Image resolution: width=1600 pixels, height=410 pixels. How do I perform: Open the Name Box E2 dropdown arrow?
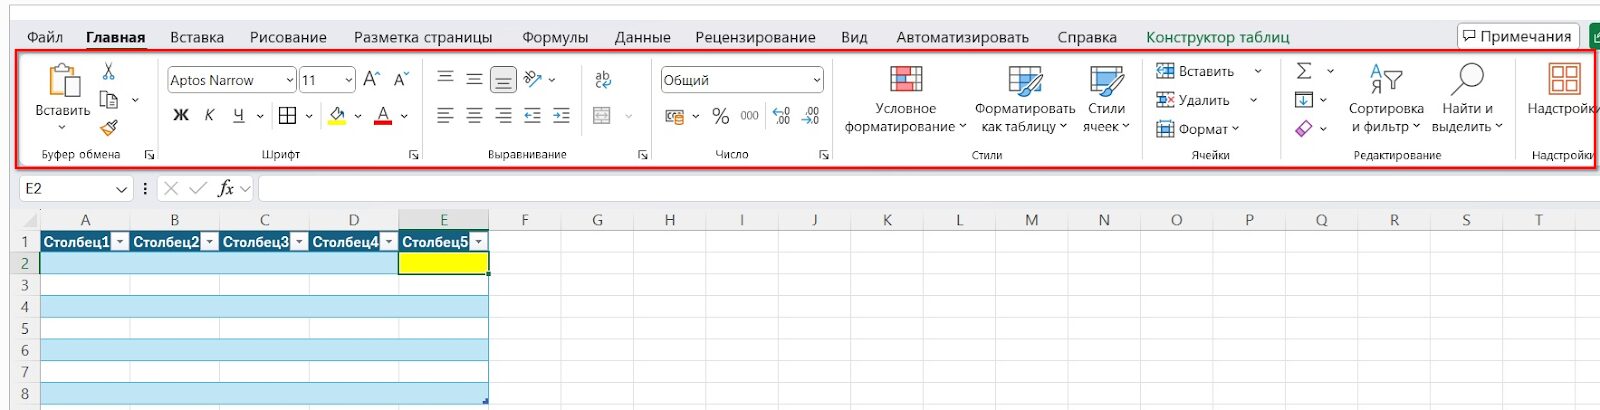(x=121, y=189)
